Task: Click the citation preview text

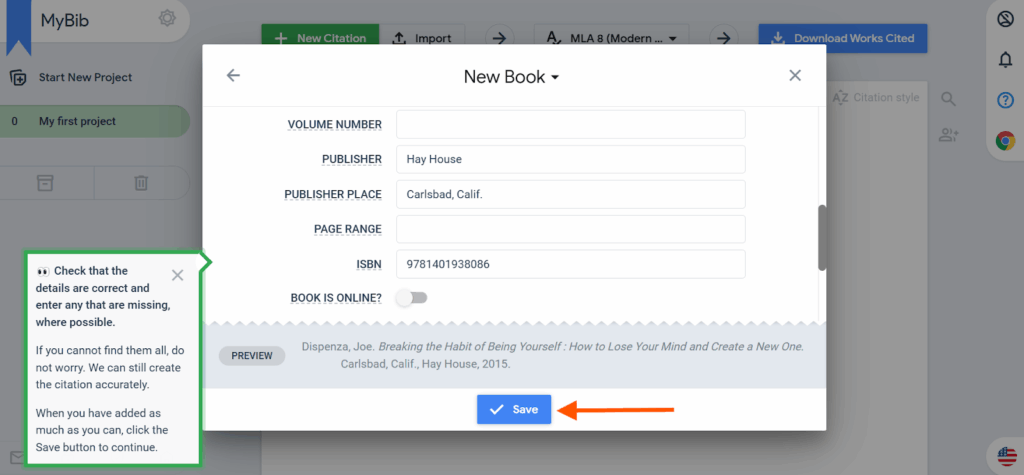Action: tap(552, 356)
